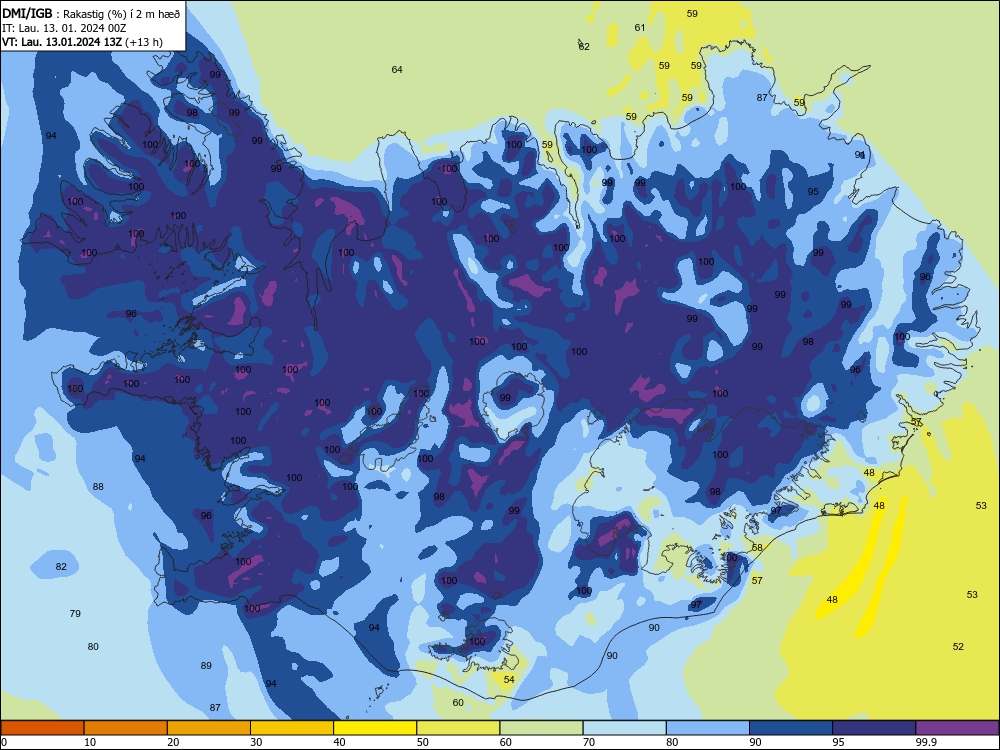1000x750 pixels.
Task: Click the purple legend swatch above 99.9
Action: pyautogui.click(x=957, y=728)
